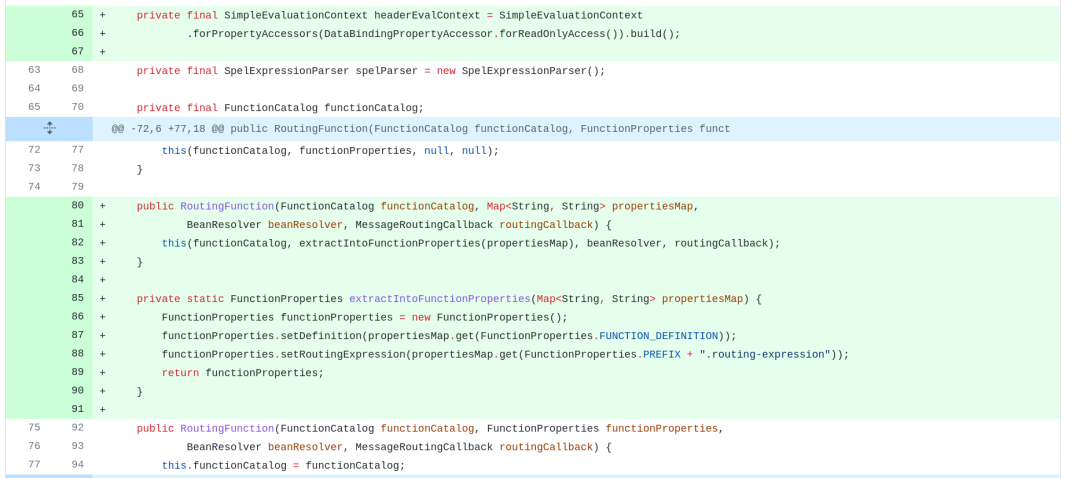The height and width of the screenshot is (478, 1080).
Task: Click new line number 92
Action: pos(77,428)
